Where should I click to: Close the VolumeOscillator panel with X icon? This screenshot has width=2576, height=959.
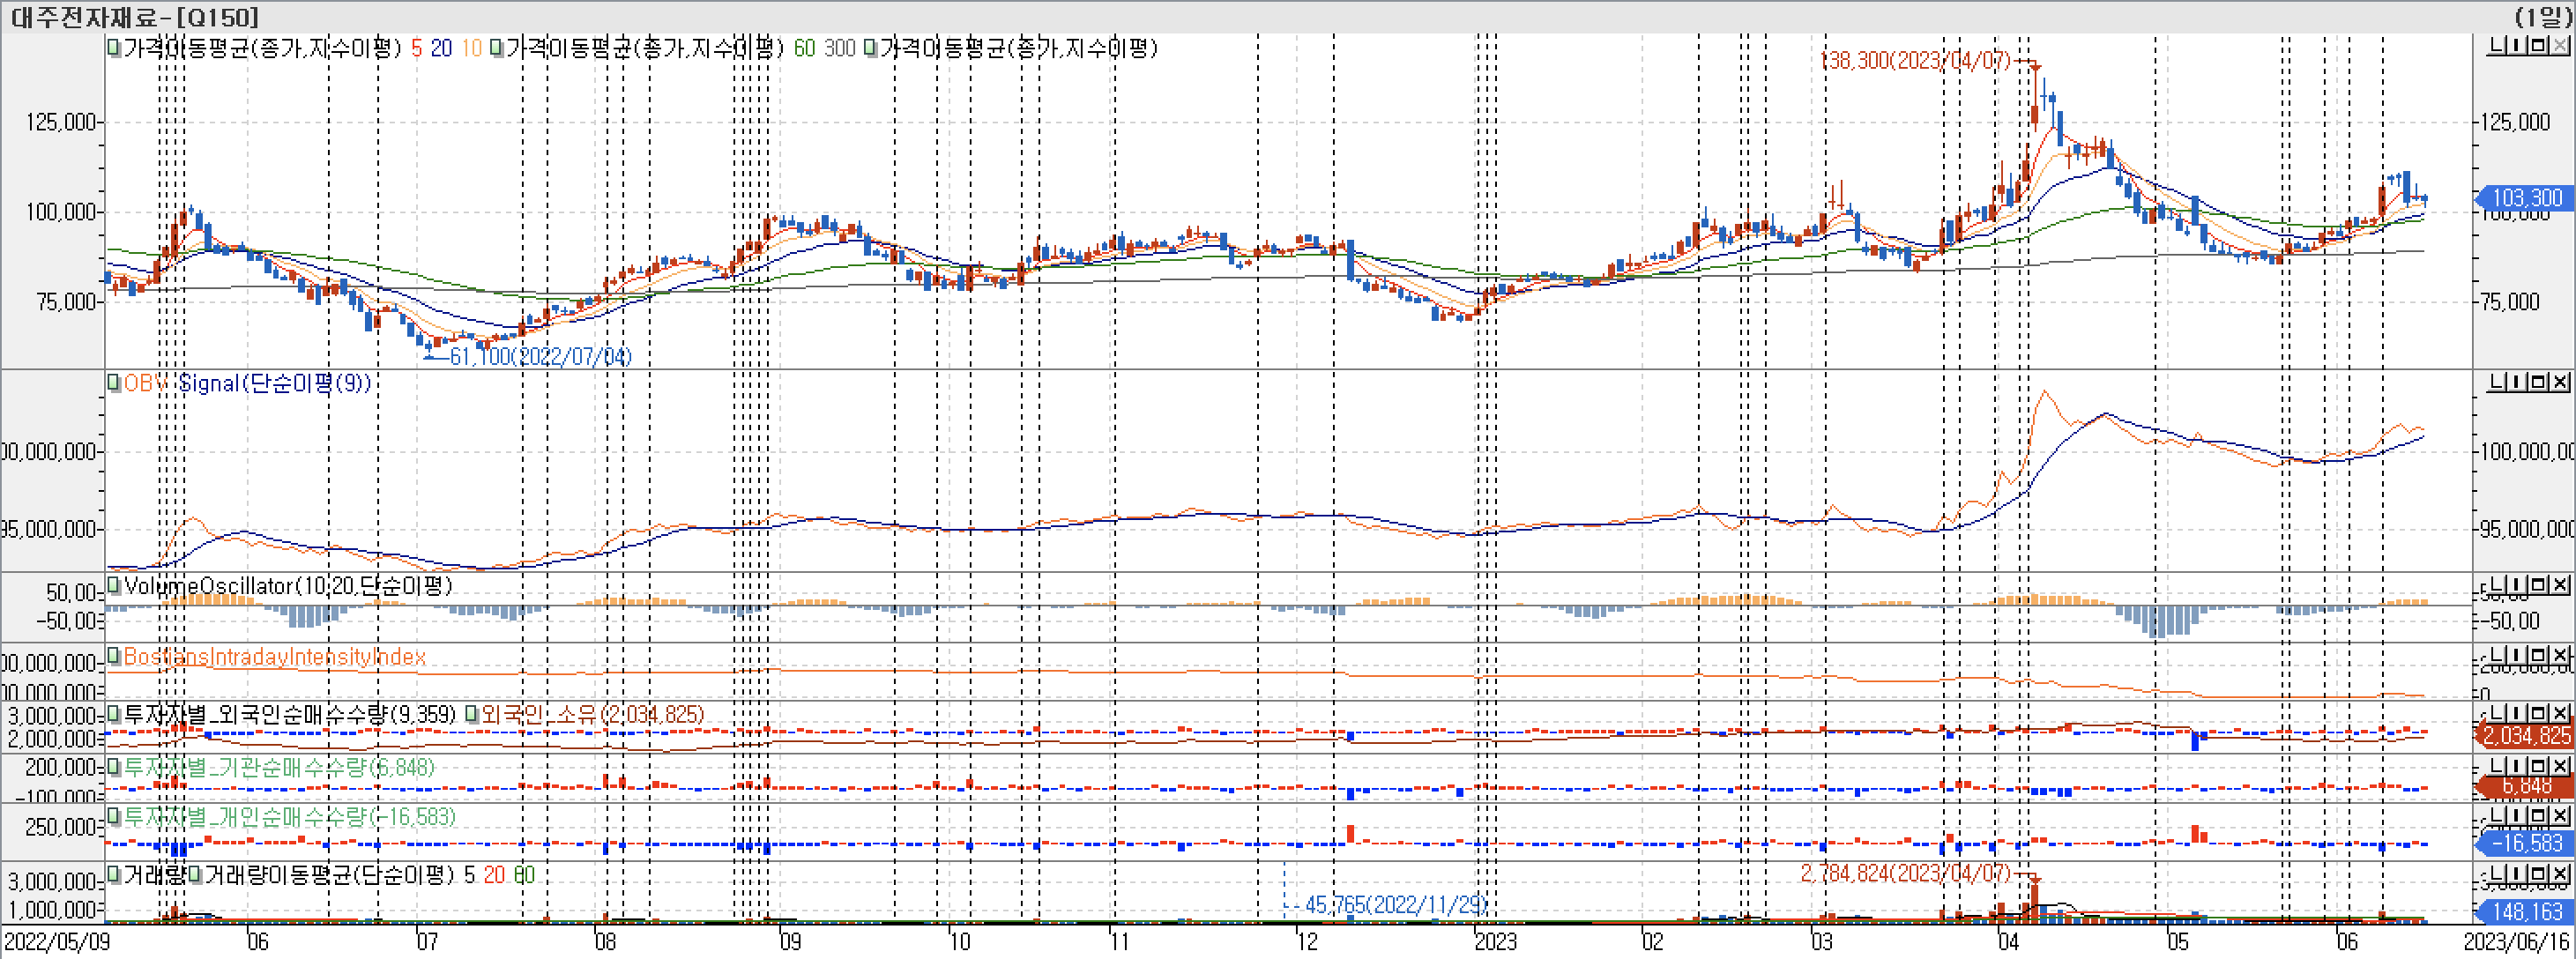[2560, 584]
